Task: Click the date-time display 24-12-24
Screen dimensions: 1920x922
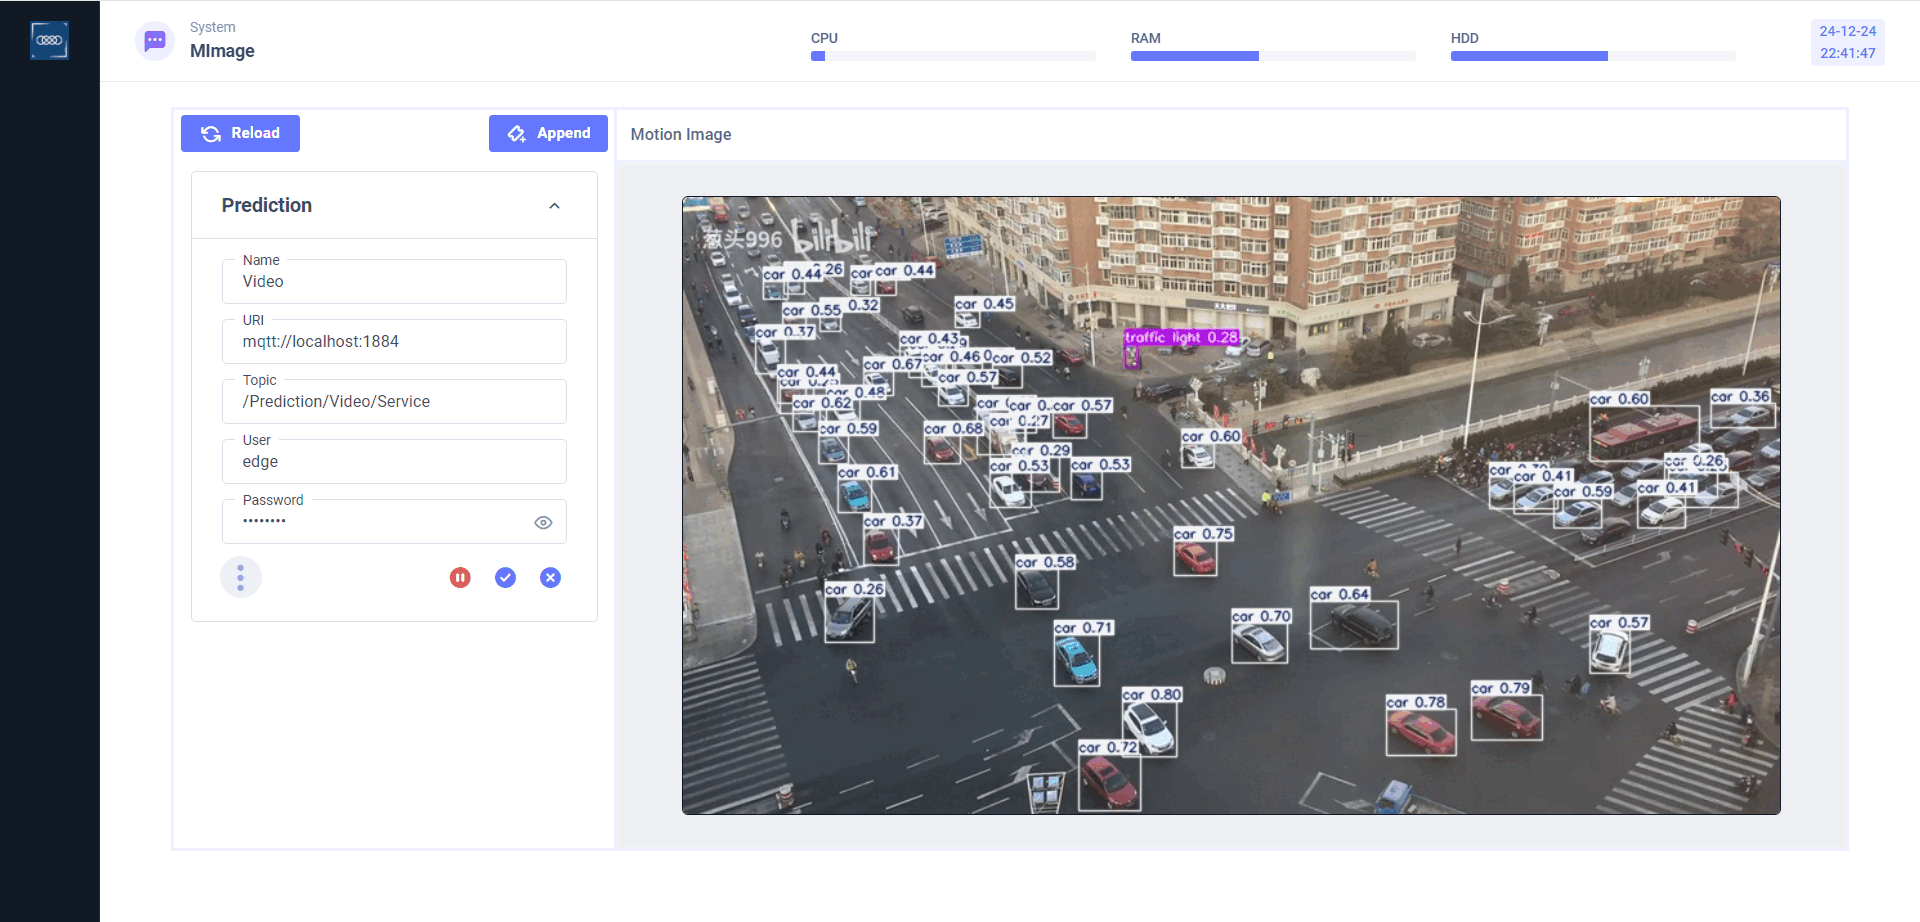Action: tap(1847, 42)
